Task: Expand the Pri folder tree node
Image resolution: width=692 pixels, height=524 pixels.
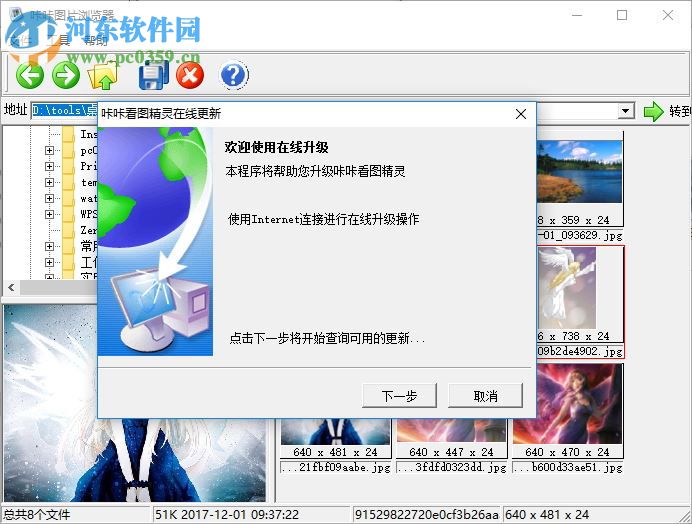Action: coord(49,166)
